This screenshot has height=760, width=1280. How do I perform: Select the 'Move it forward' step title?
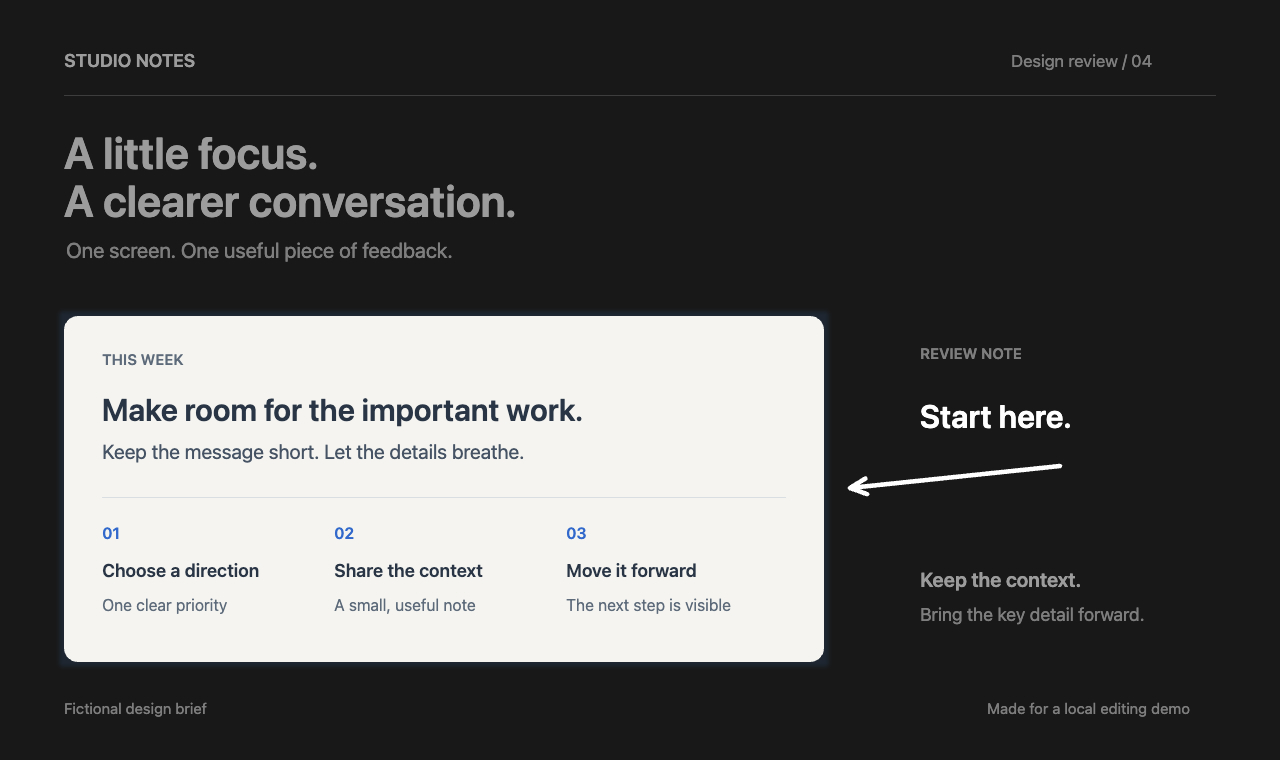click(631, 571)
